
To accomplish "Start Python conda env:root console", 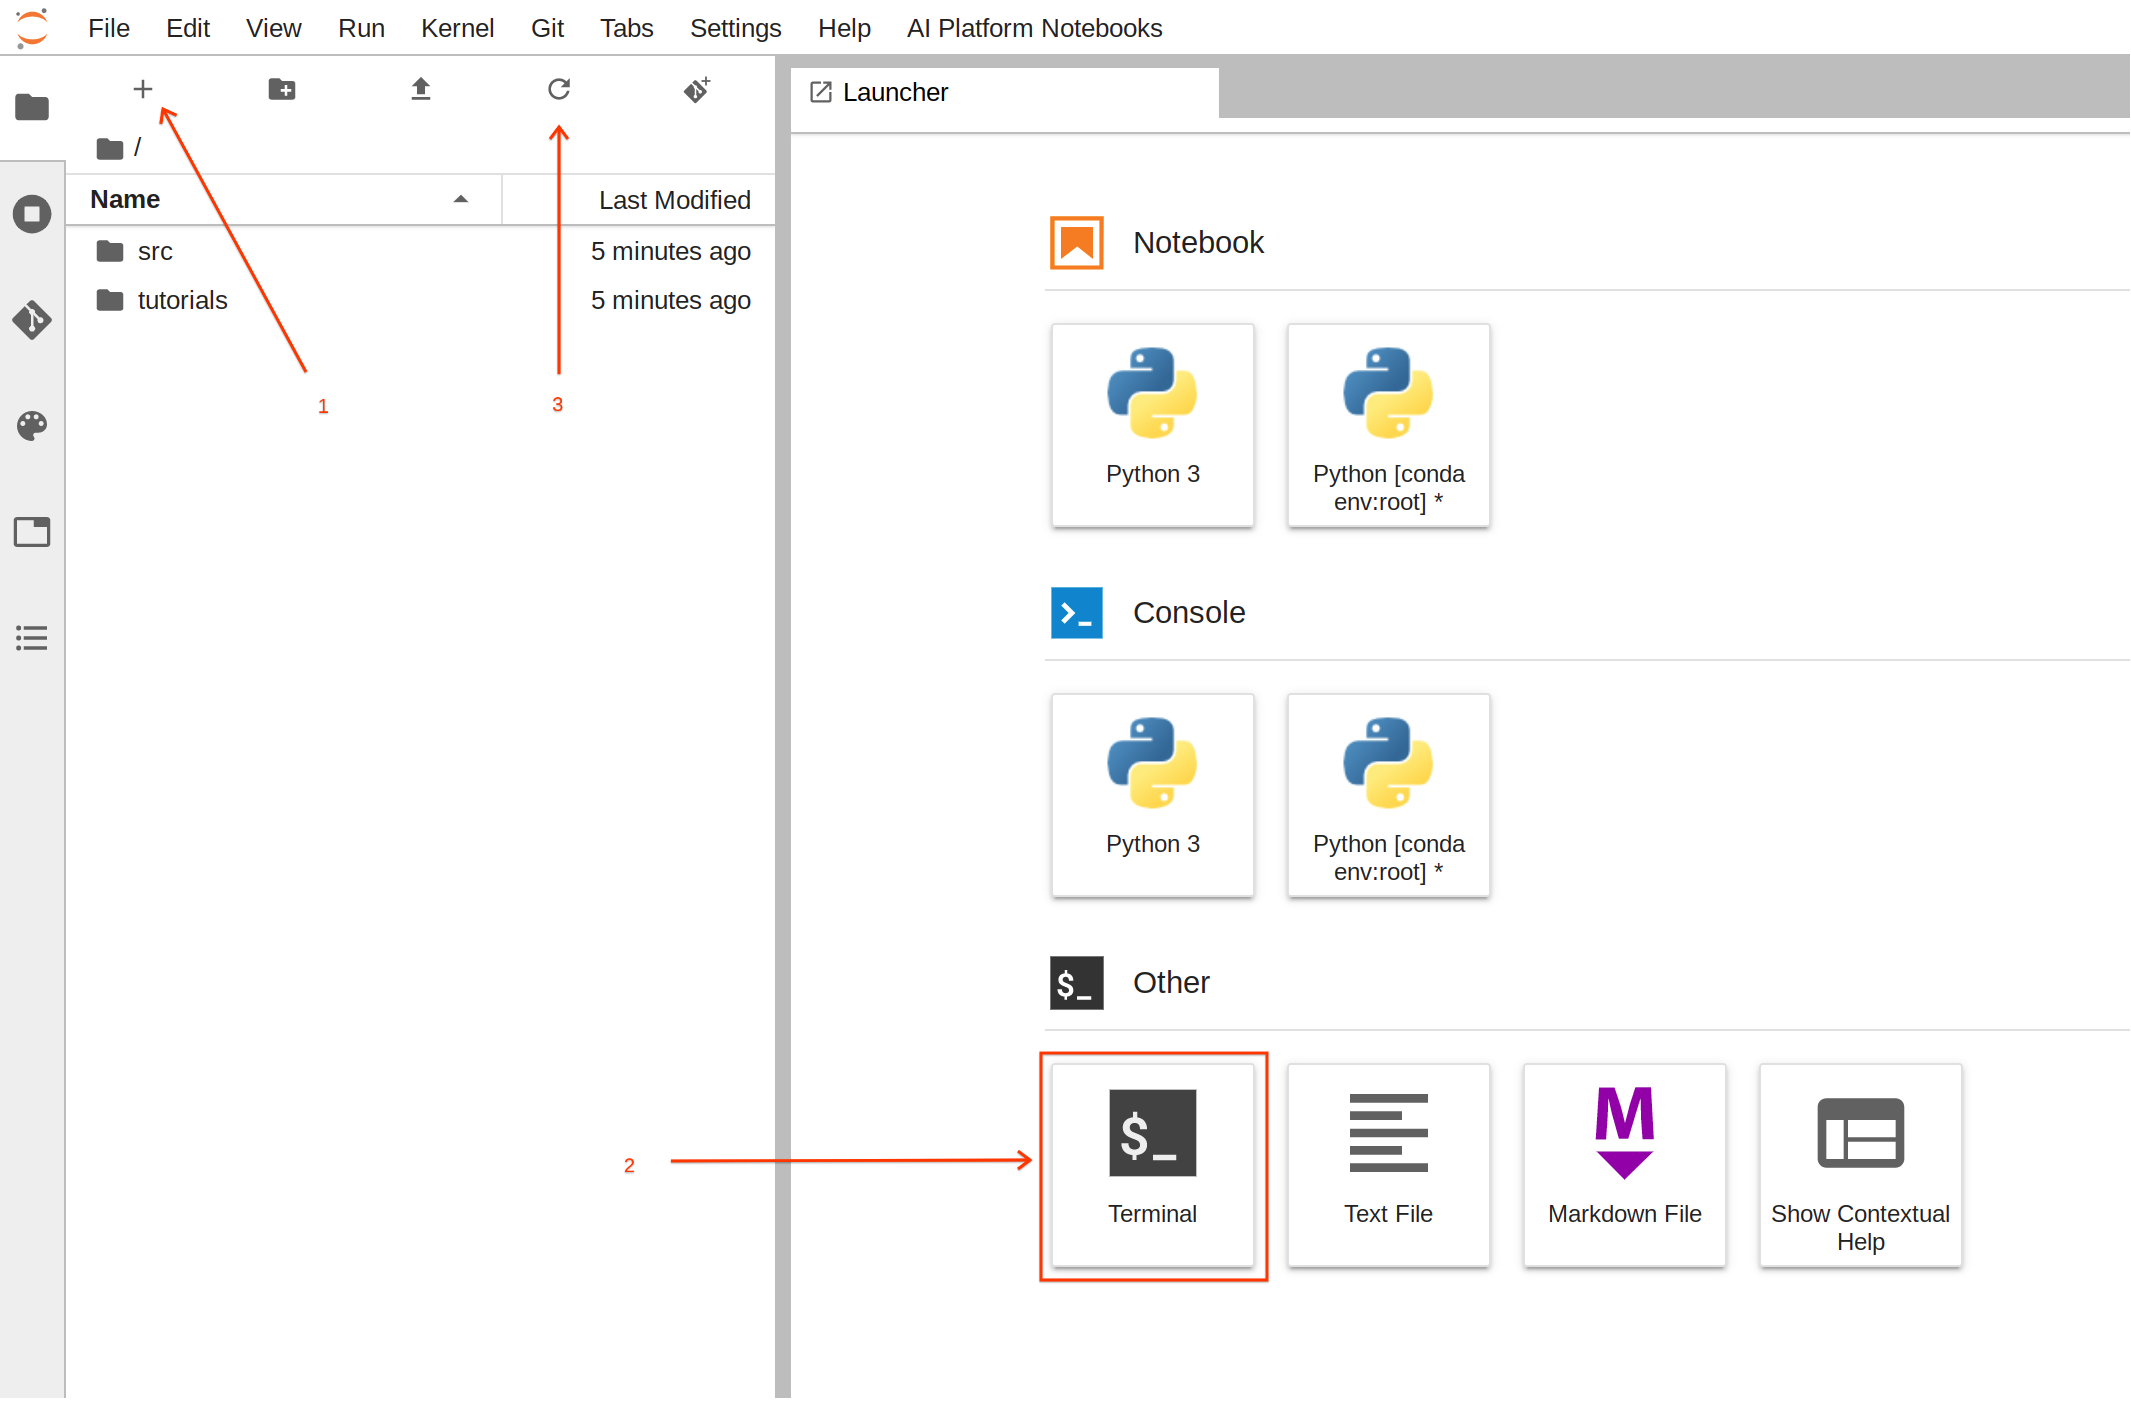I will point(1389,795).
